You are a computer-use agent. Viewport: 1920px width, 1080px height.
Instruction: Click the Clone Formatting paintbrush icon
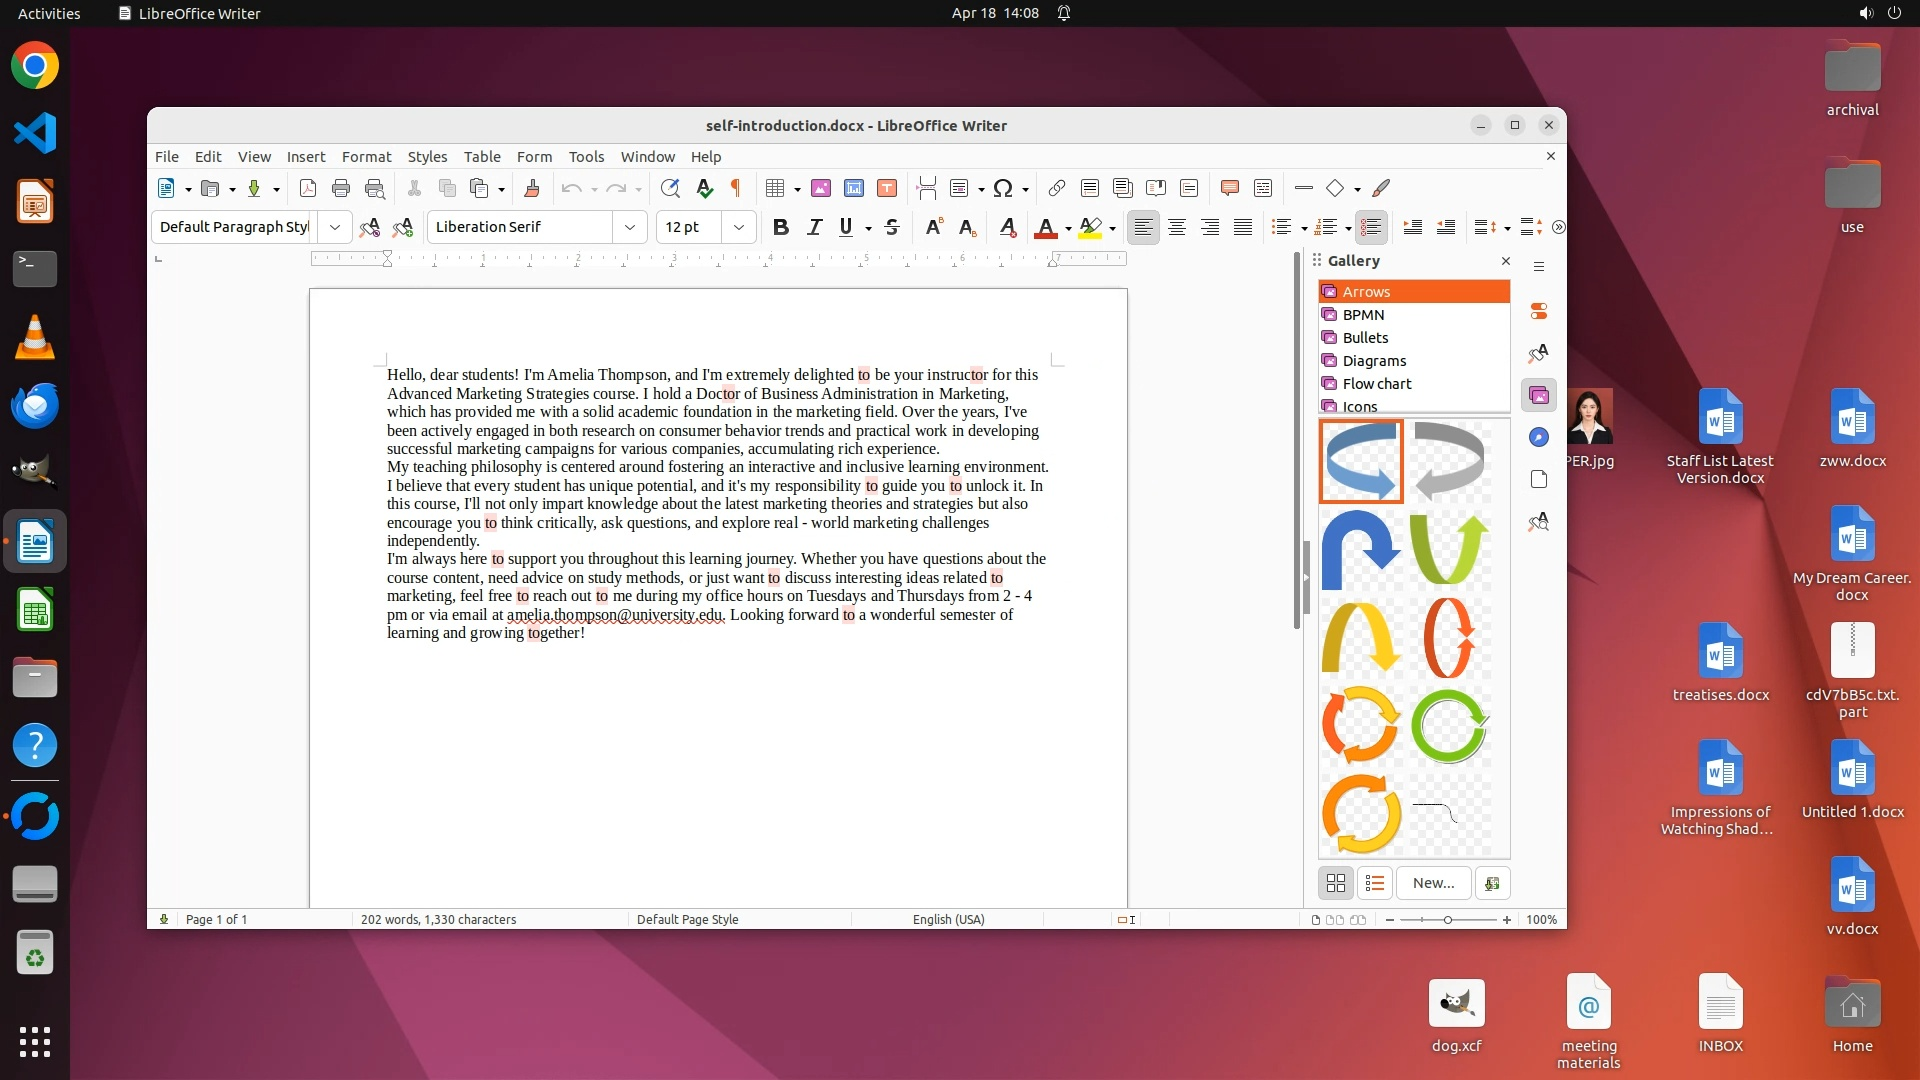pos(532,188)
